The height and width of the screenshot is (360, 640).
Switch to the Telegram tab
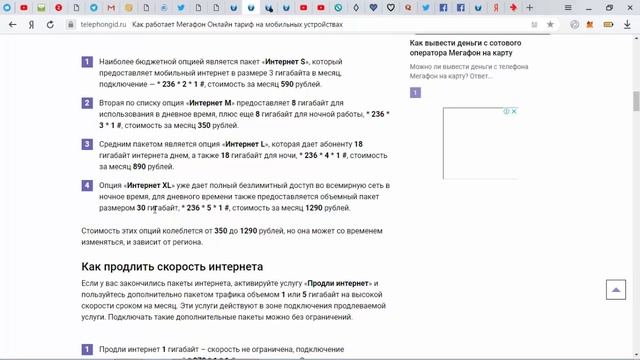click(x=93, y=7)
